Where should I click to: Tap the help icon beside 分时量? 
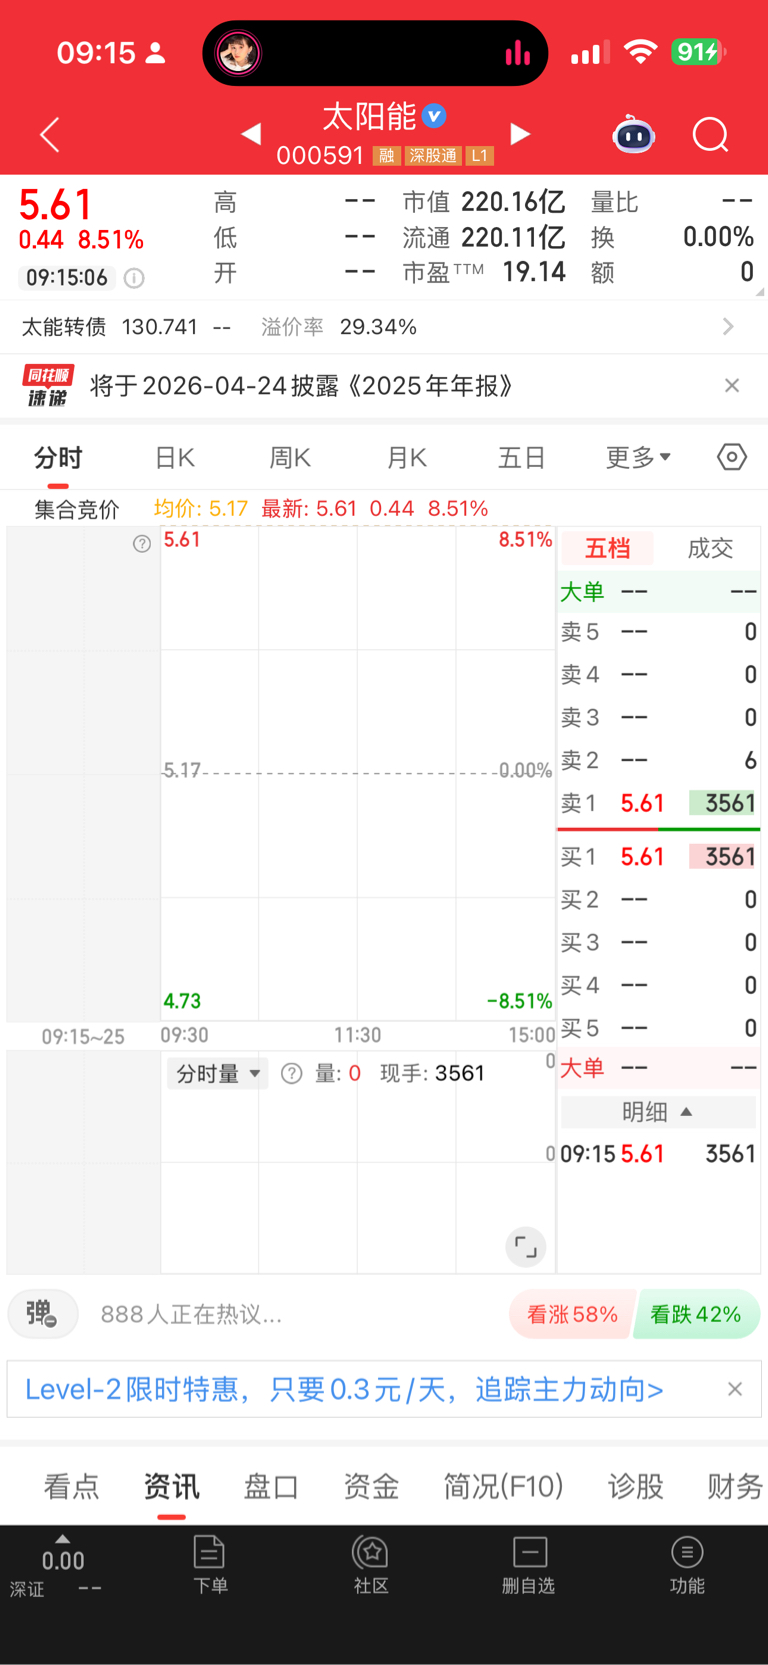(x=291, y=1073)
